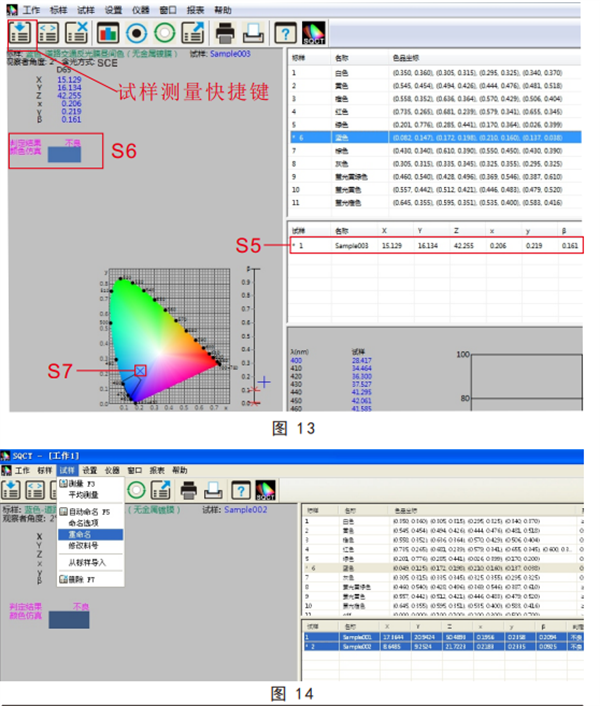Choose 平均测量 in the open 试样 menu
This screenshot has width=600, height=706.
click(83, 494)
